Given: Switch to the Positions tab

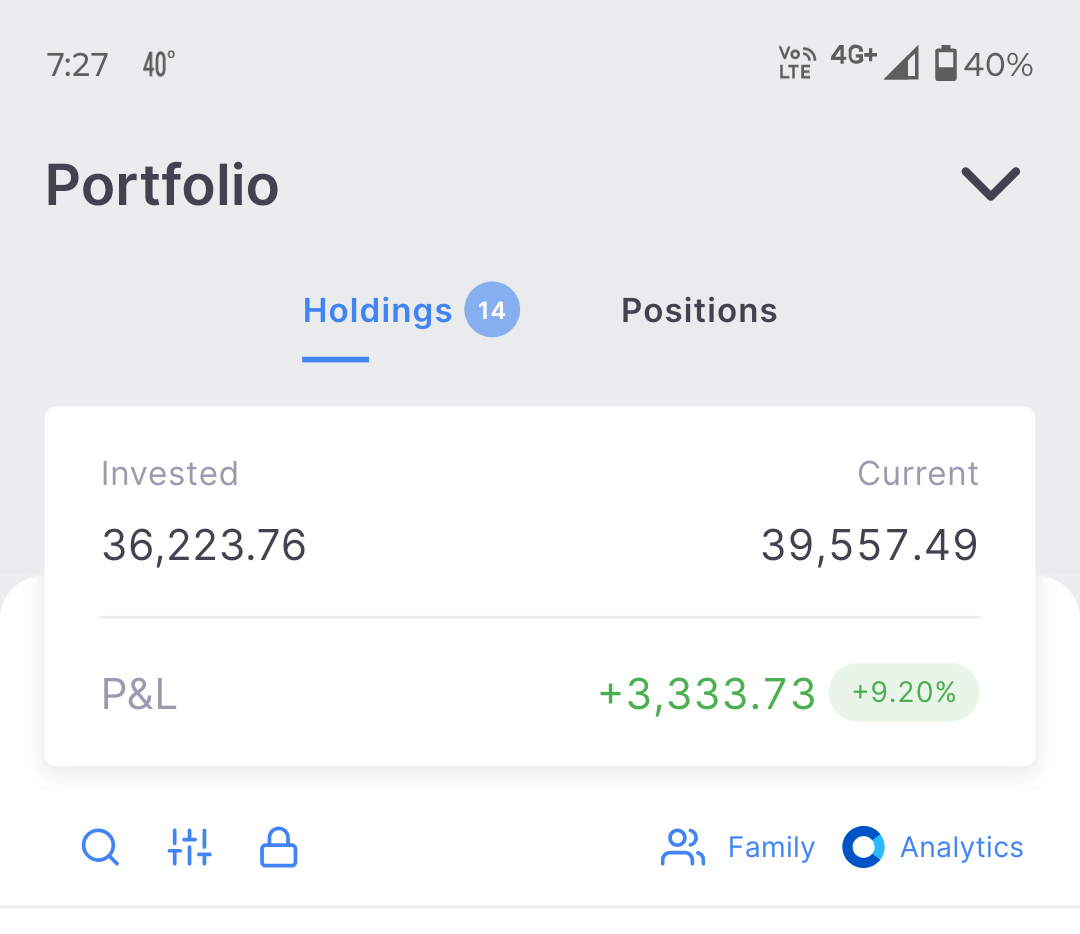Looking at the screenshot, I should (x=699, y=311).
